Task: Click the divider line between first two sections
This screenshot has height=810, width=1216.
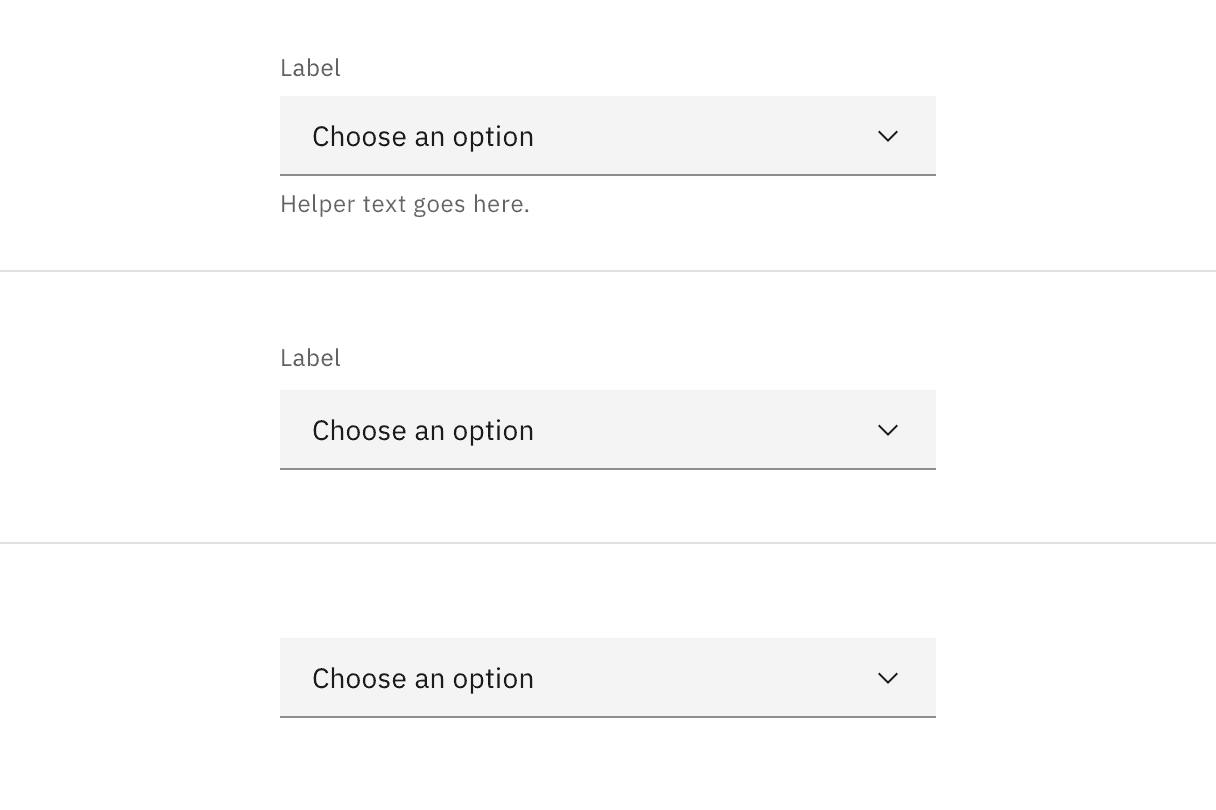Action: [x=608, y=270]
